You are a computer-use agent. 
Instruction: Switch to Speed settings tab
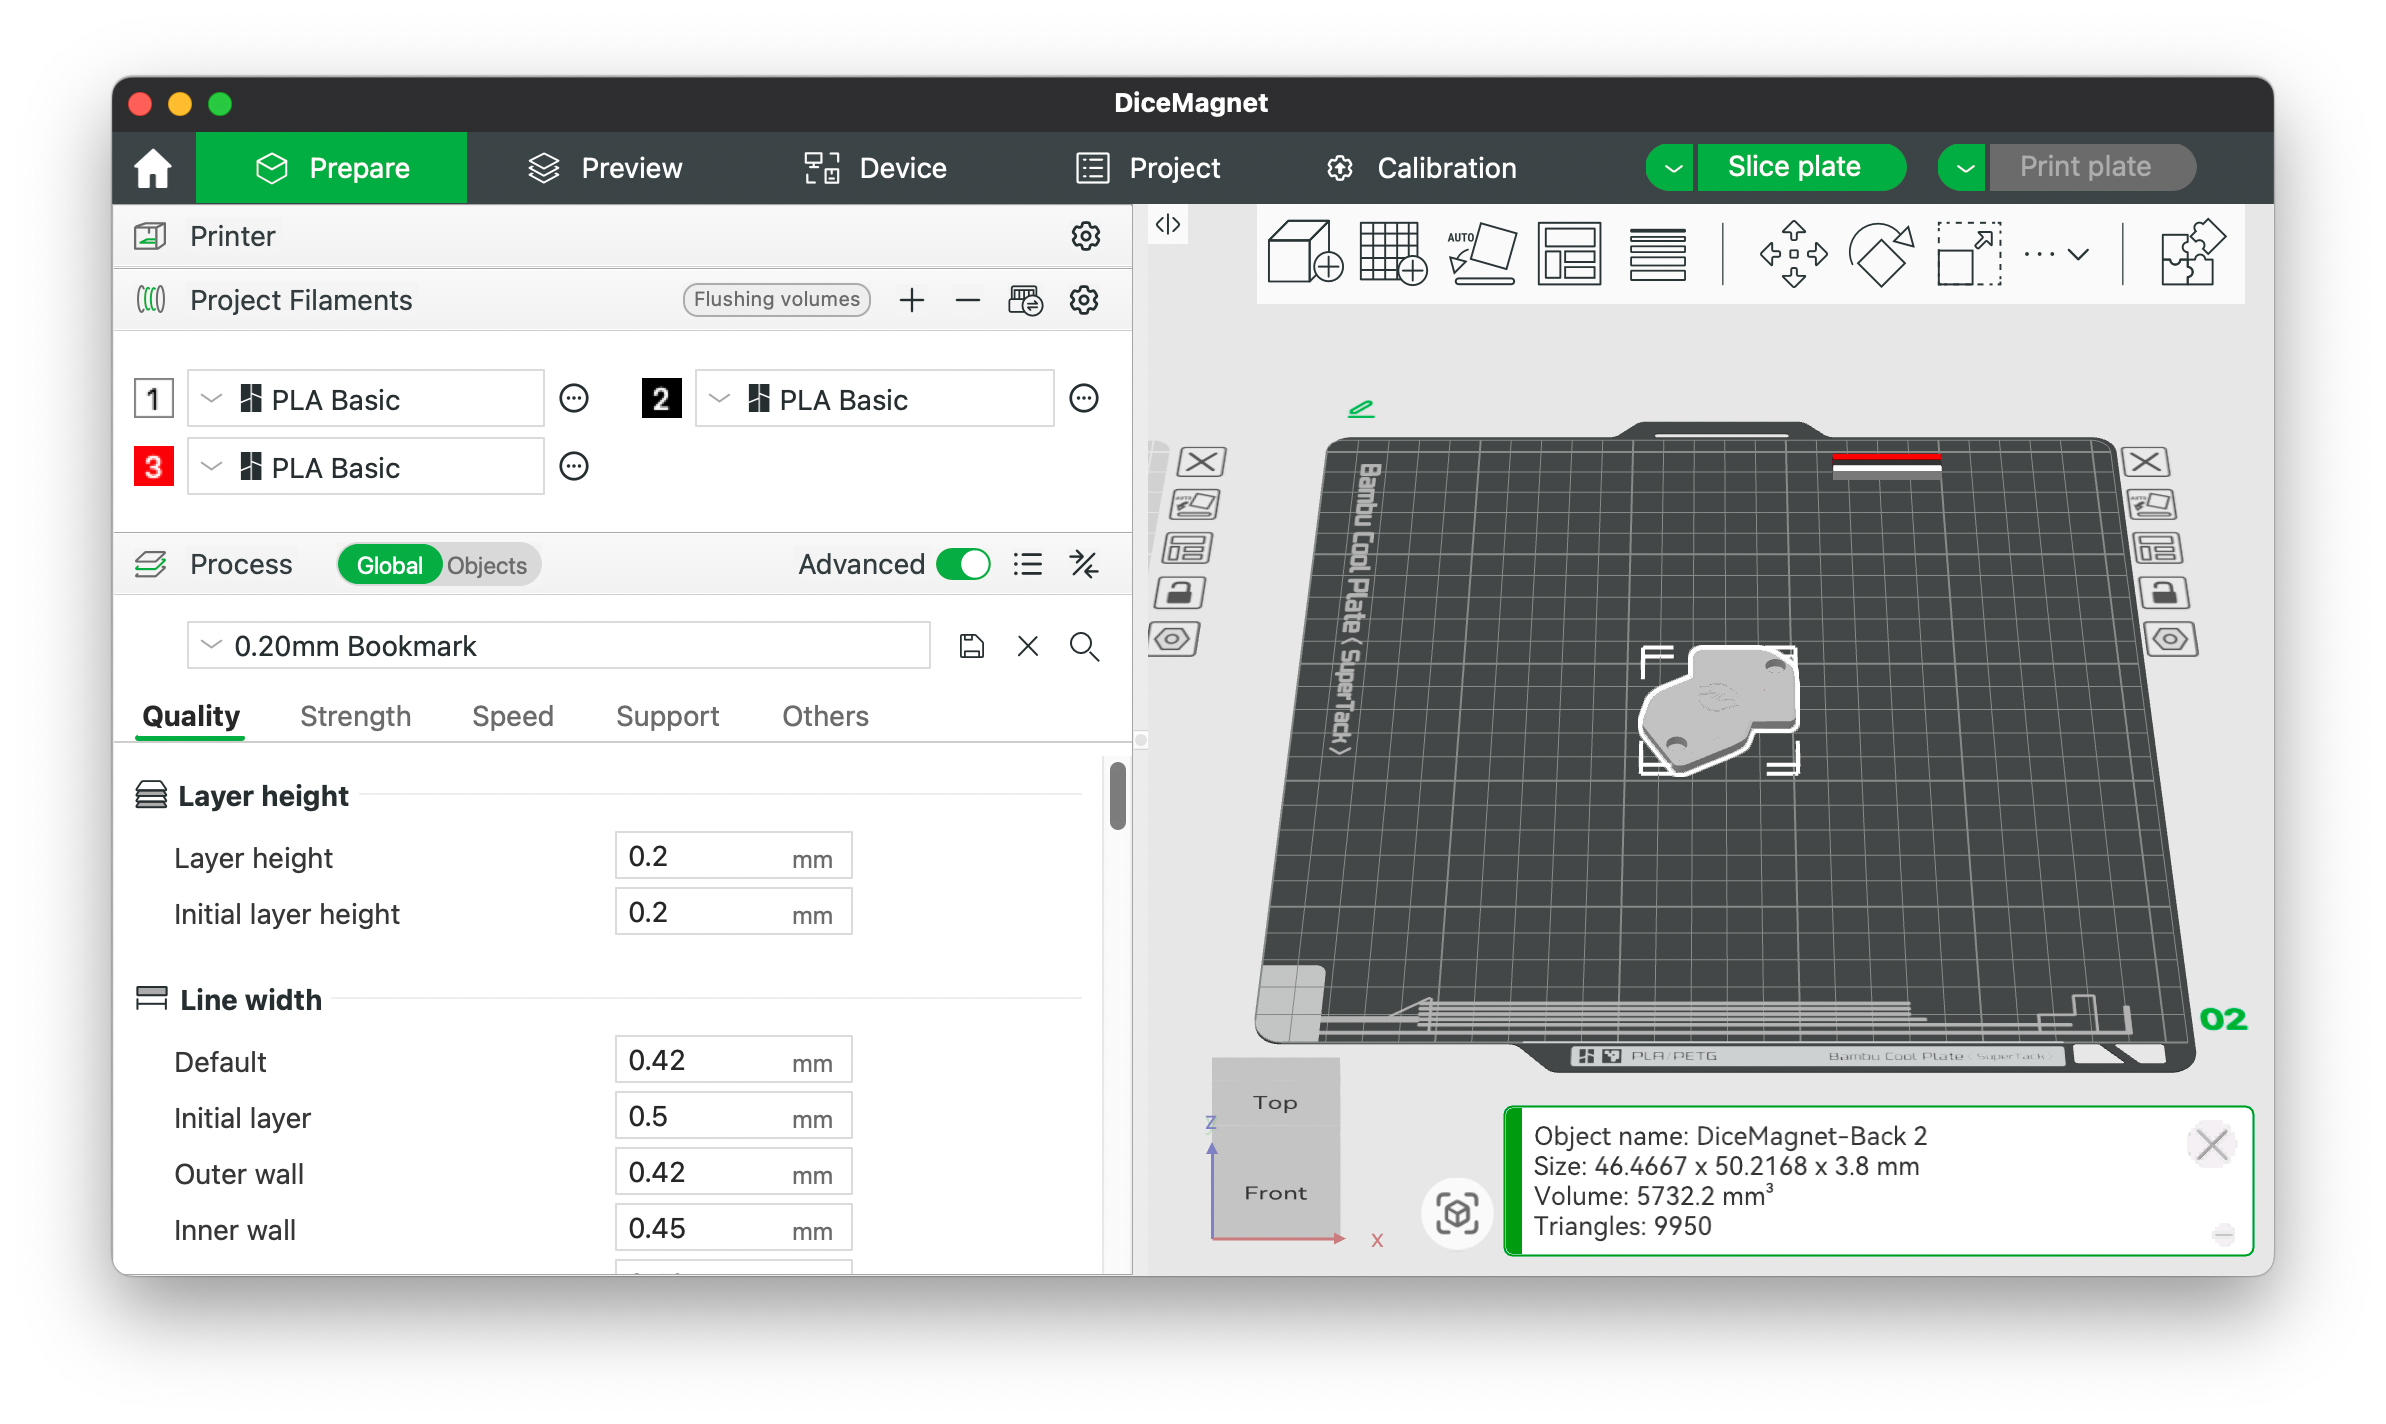512,716
